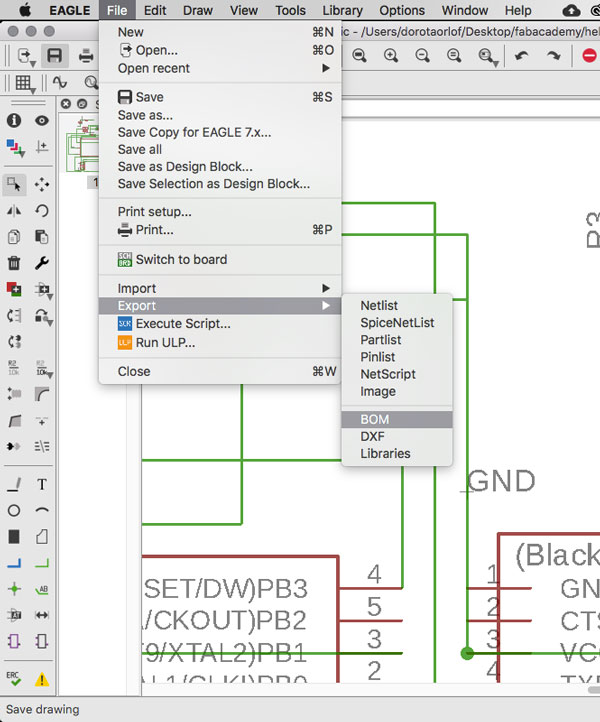Viewport: 600px width, 722px height.
Task: Click the Save disk toolbar icon
Action: coord(55,56)
